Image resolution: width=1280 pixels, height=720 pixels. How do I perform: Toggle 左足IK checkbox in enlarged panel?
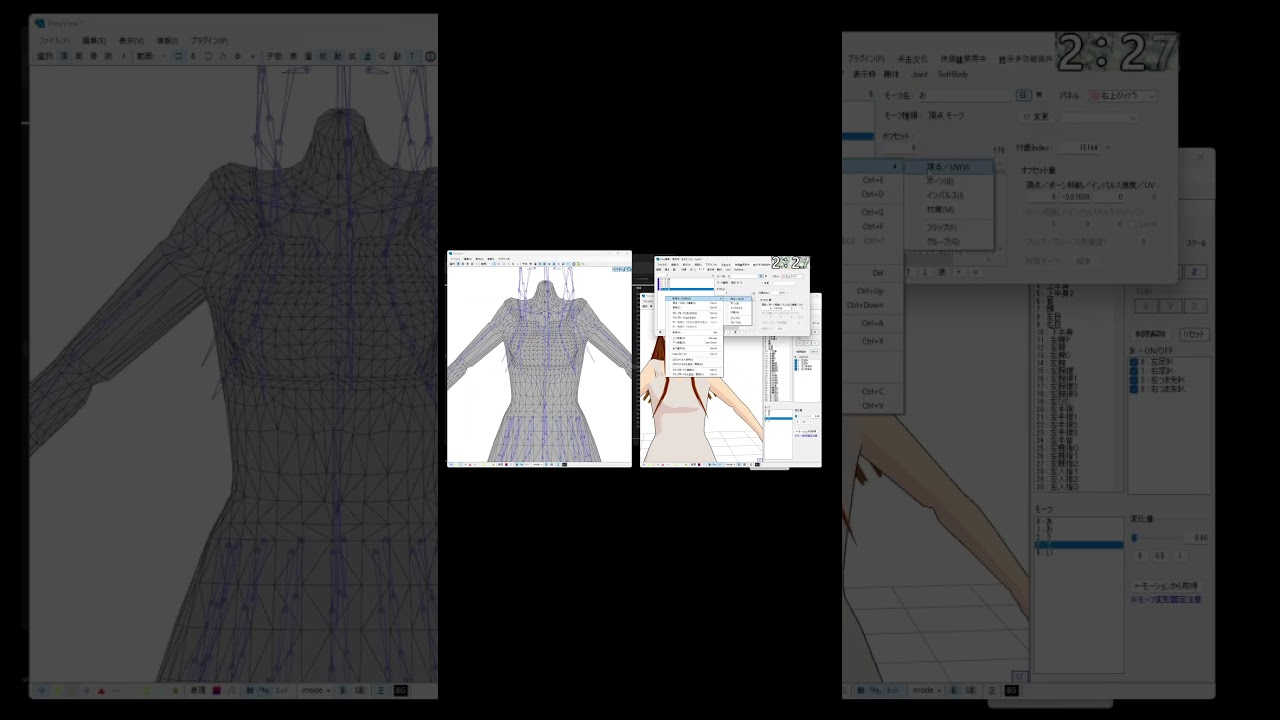pyautogui.click(x=1135, y=362)
